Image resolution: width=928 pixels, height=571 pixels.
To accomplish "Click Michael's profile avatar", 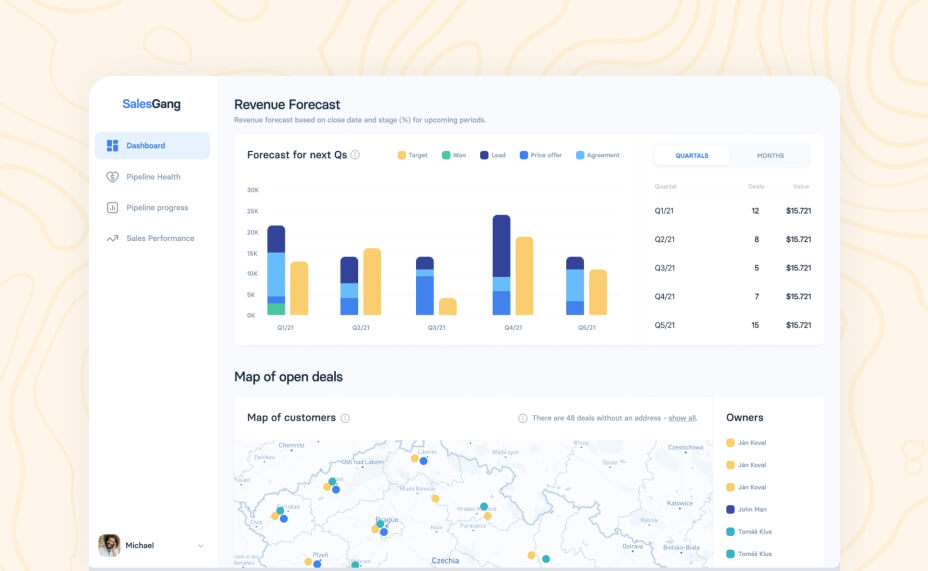I will tap(109, 545).
